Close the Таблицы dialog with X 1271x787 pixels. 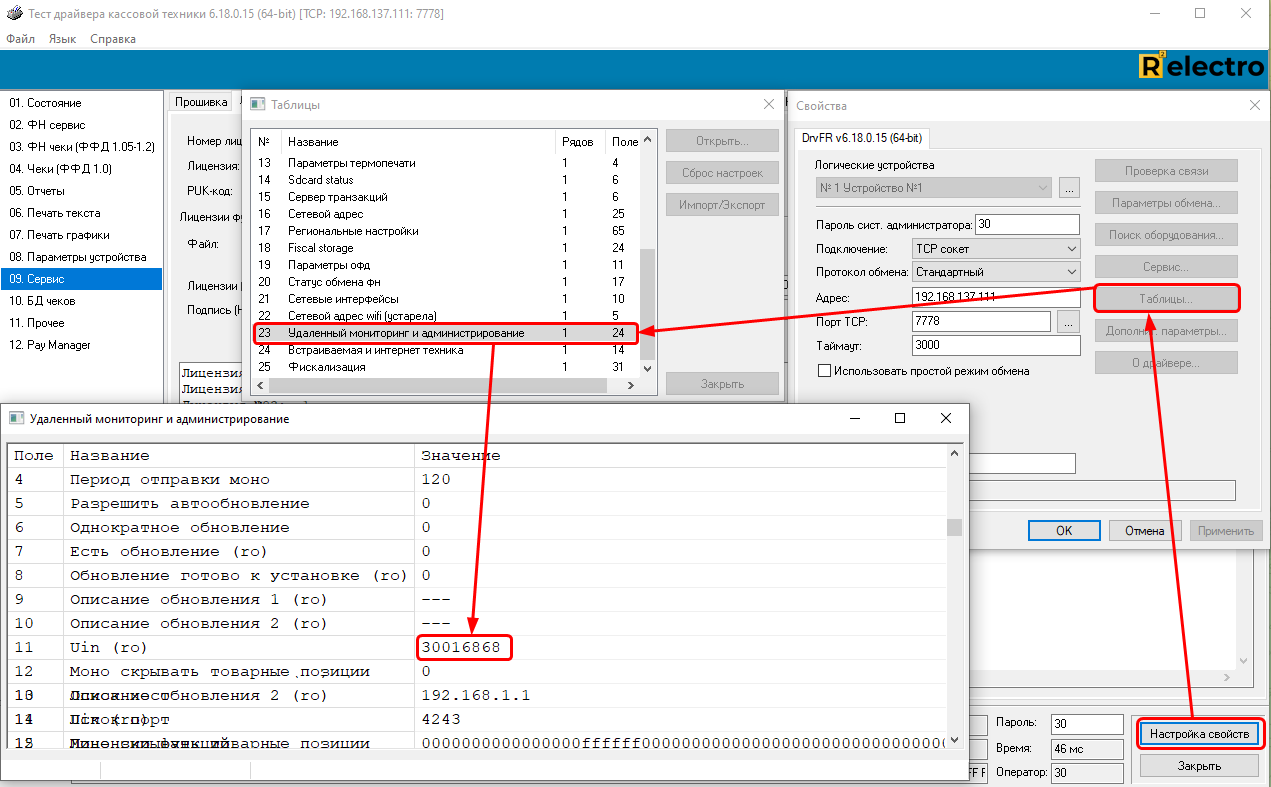(x=769, y=104)
